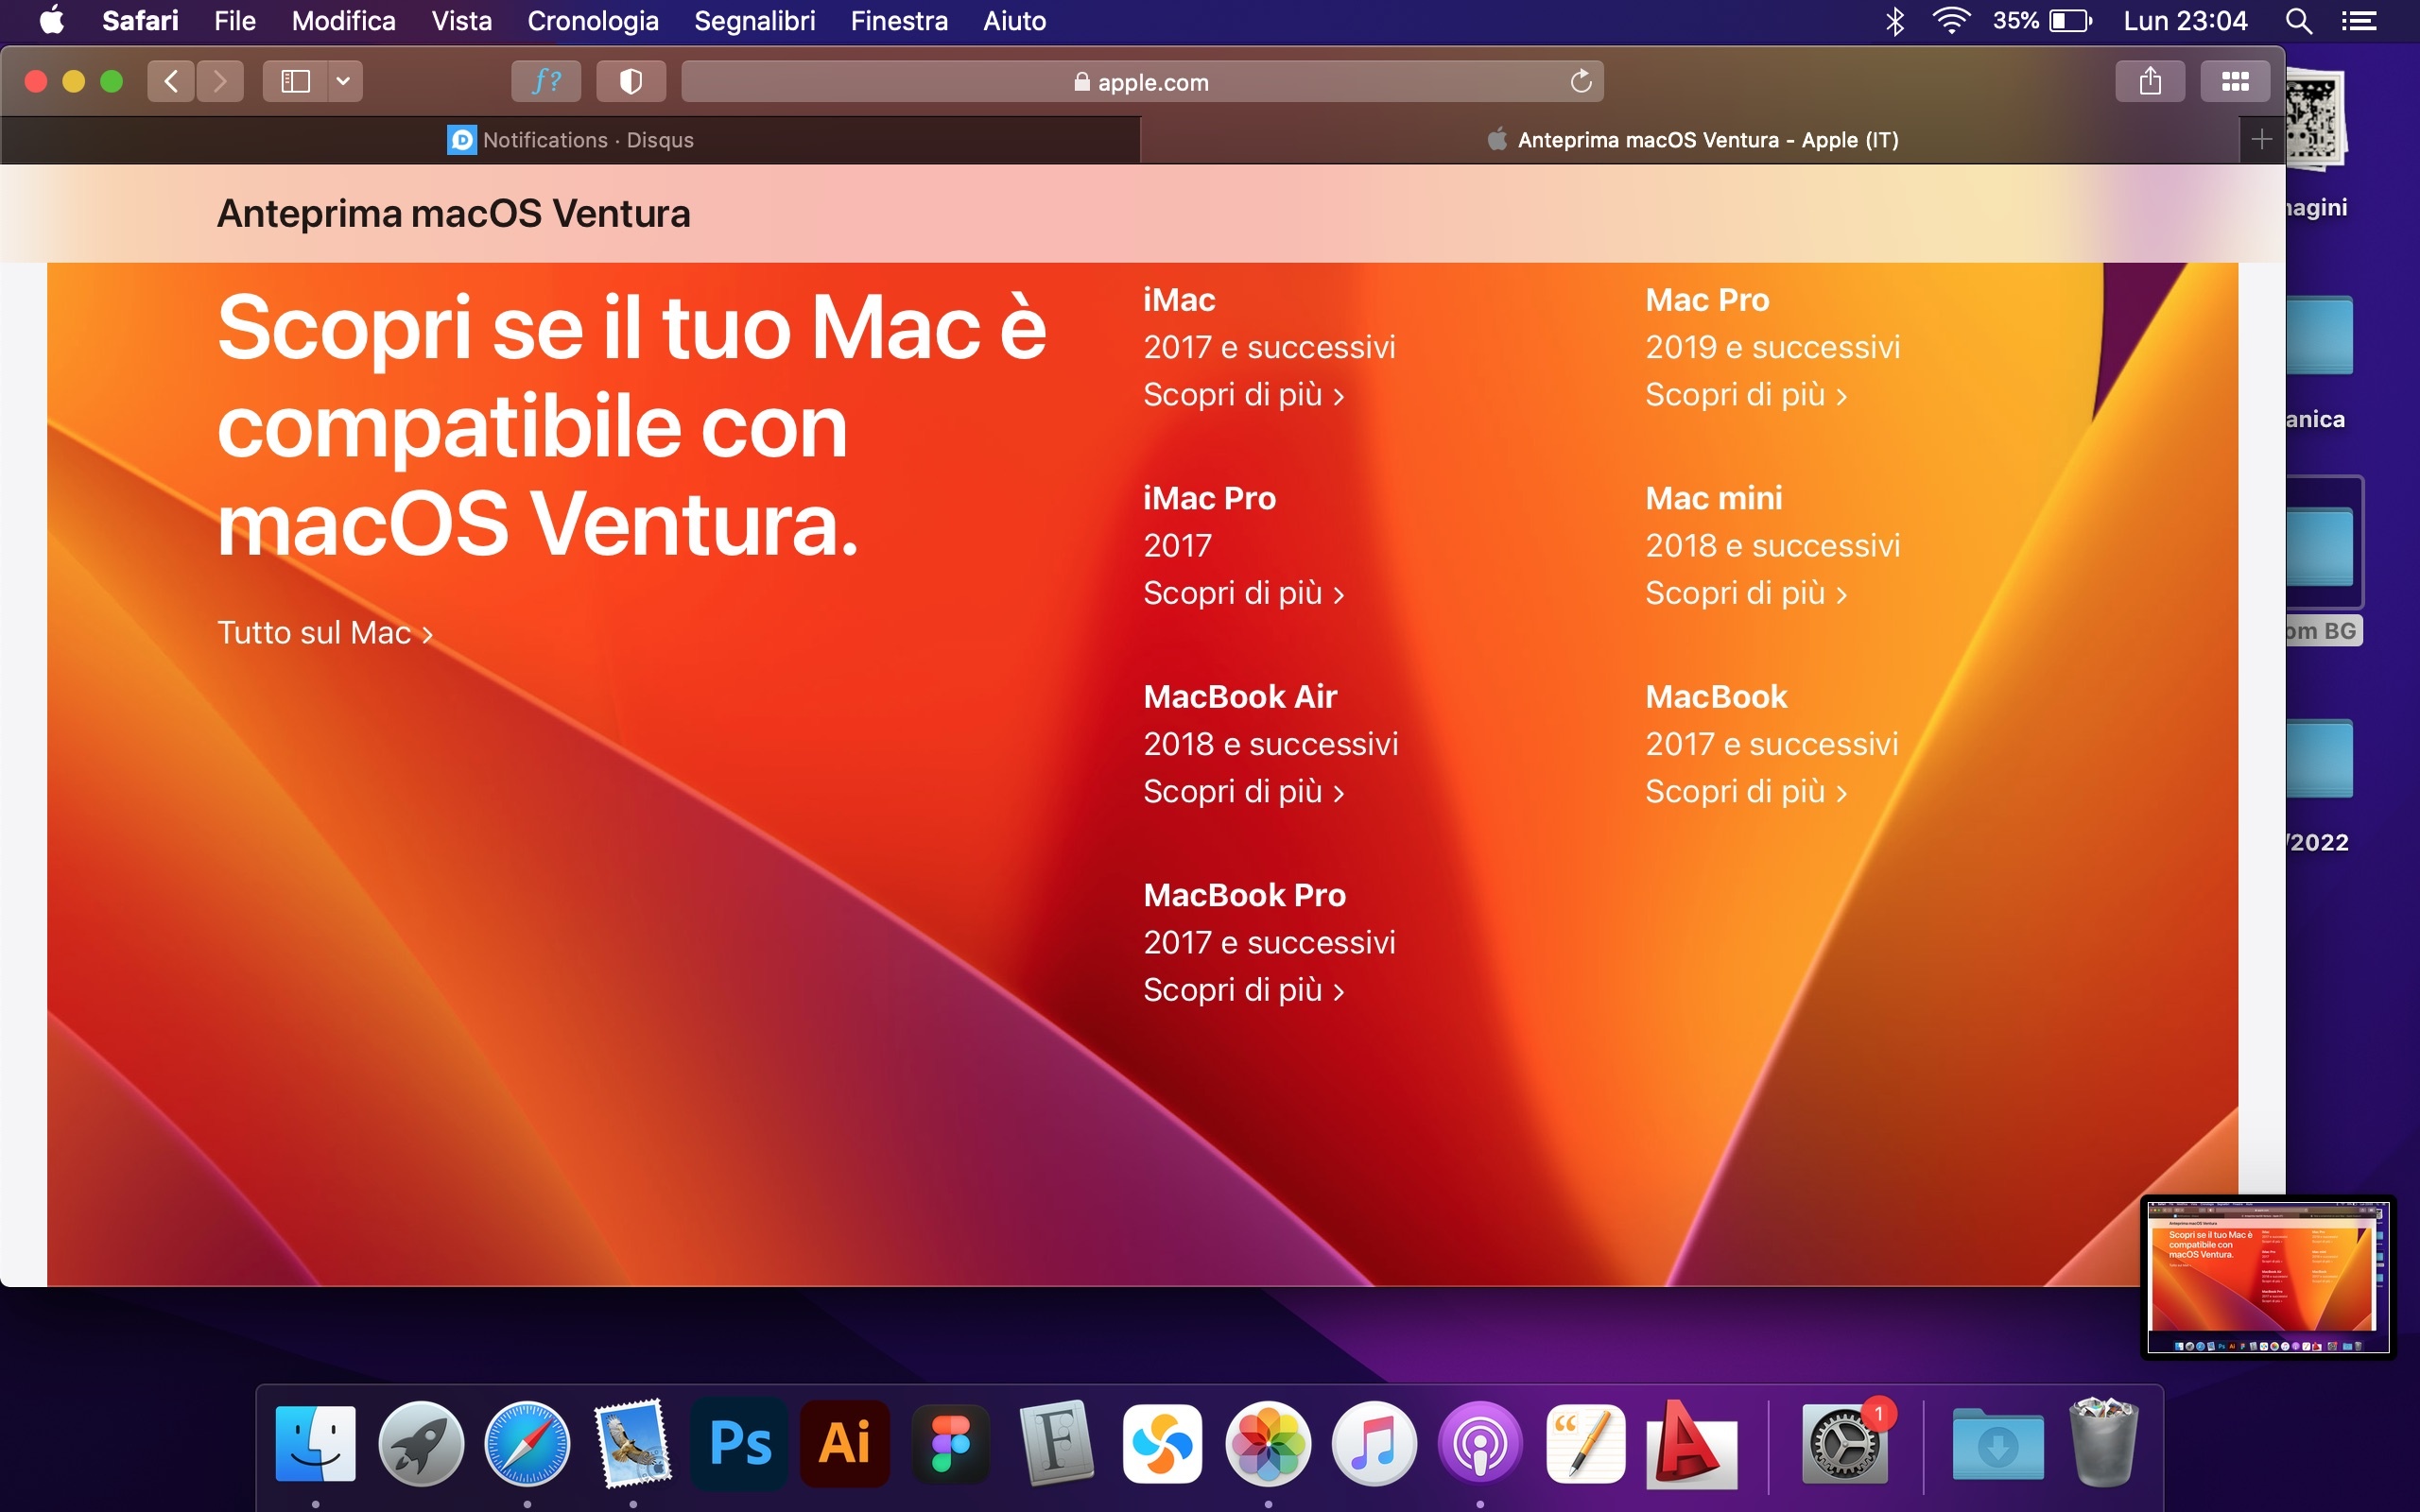Click the Bluetooth status icon
This screenshot has height=1512, width=2420.
[1894, 21]
